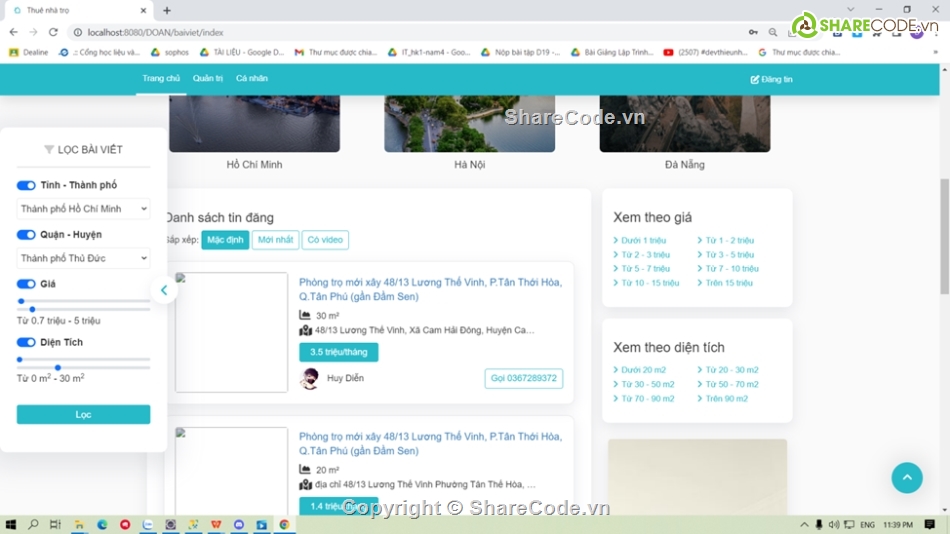Open the Hồ Chí Minh city thumbnail
The width and height of the screenshot is (950, 534).
click(254, 124)
